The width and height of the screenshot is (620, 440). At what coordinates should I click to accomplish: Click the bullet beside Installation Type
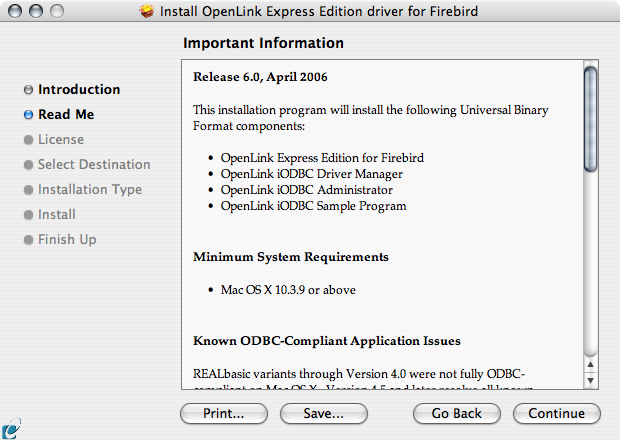coord(28,190)
